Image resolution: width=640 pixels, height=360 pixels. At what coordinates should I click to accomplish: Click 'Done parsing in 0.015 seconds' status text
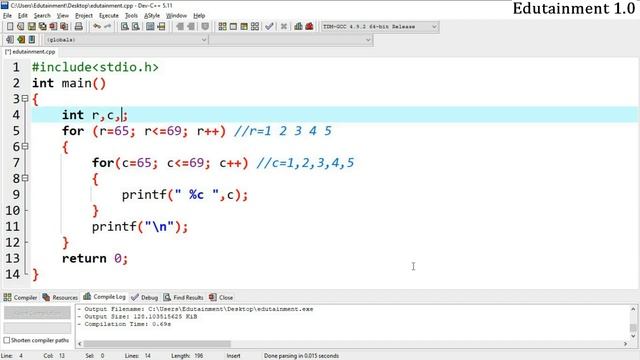(x=301, y=356)
